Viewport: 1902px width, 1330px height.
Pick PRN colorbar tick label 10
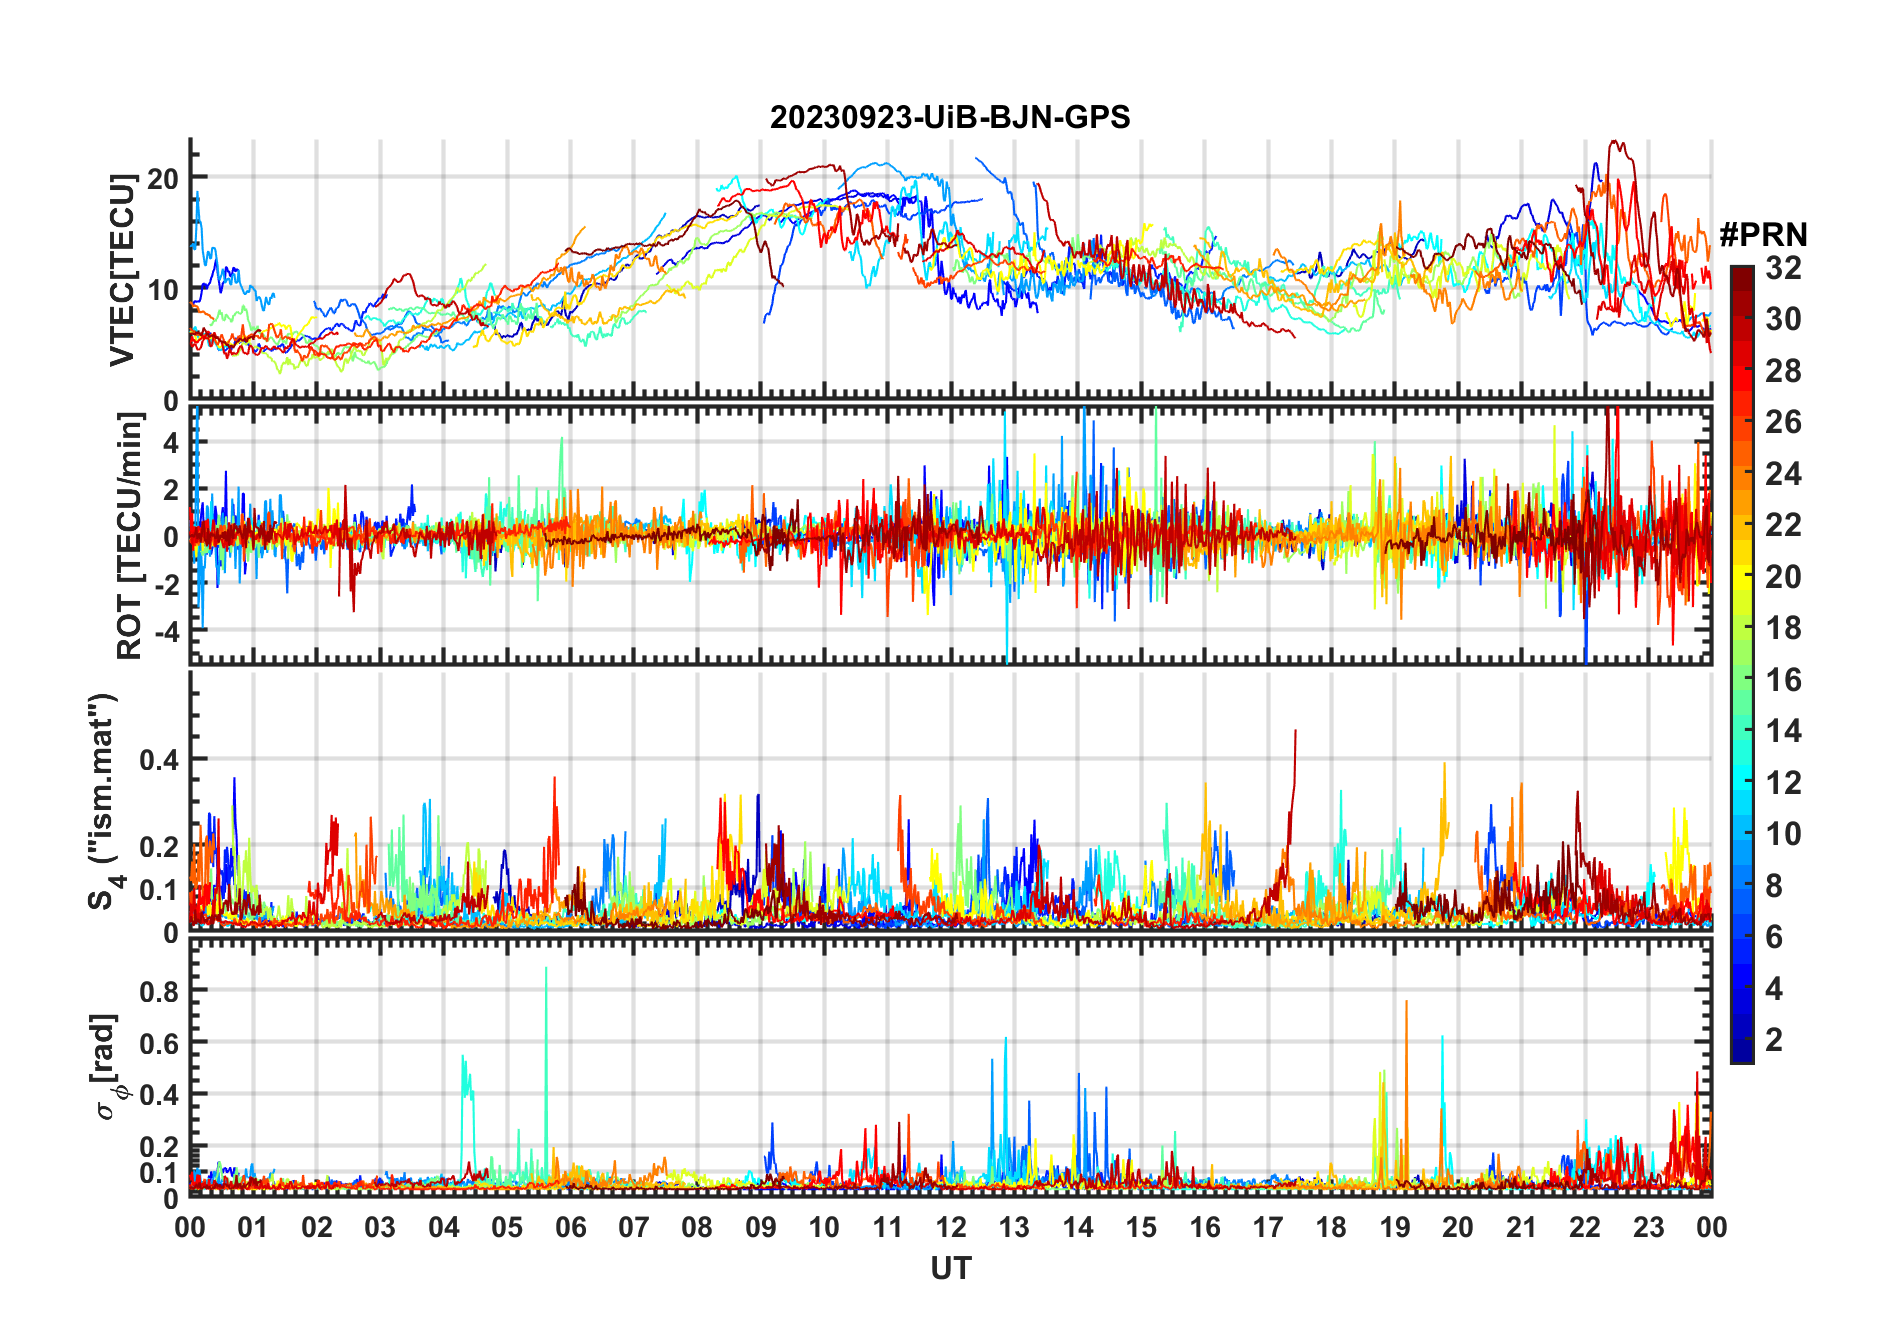click(1783, 834)
